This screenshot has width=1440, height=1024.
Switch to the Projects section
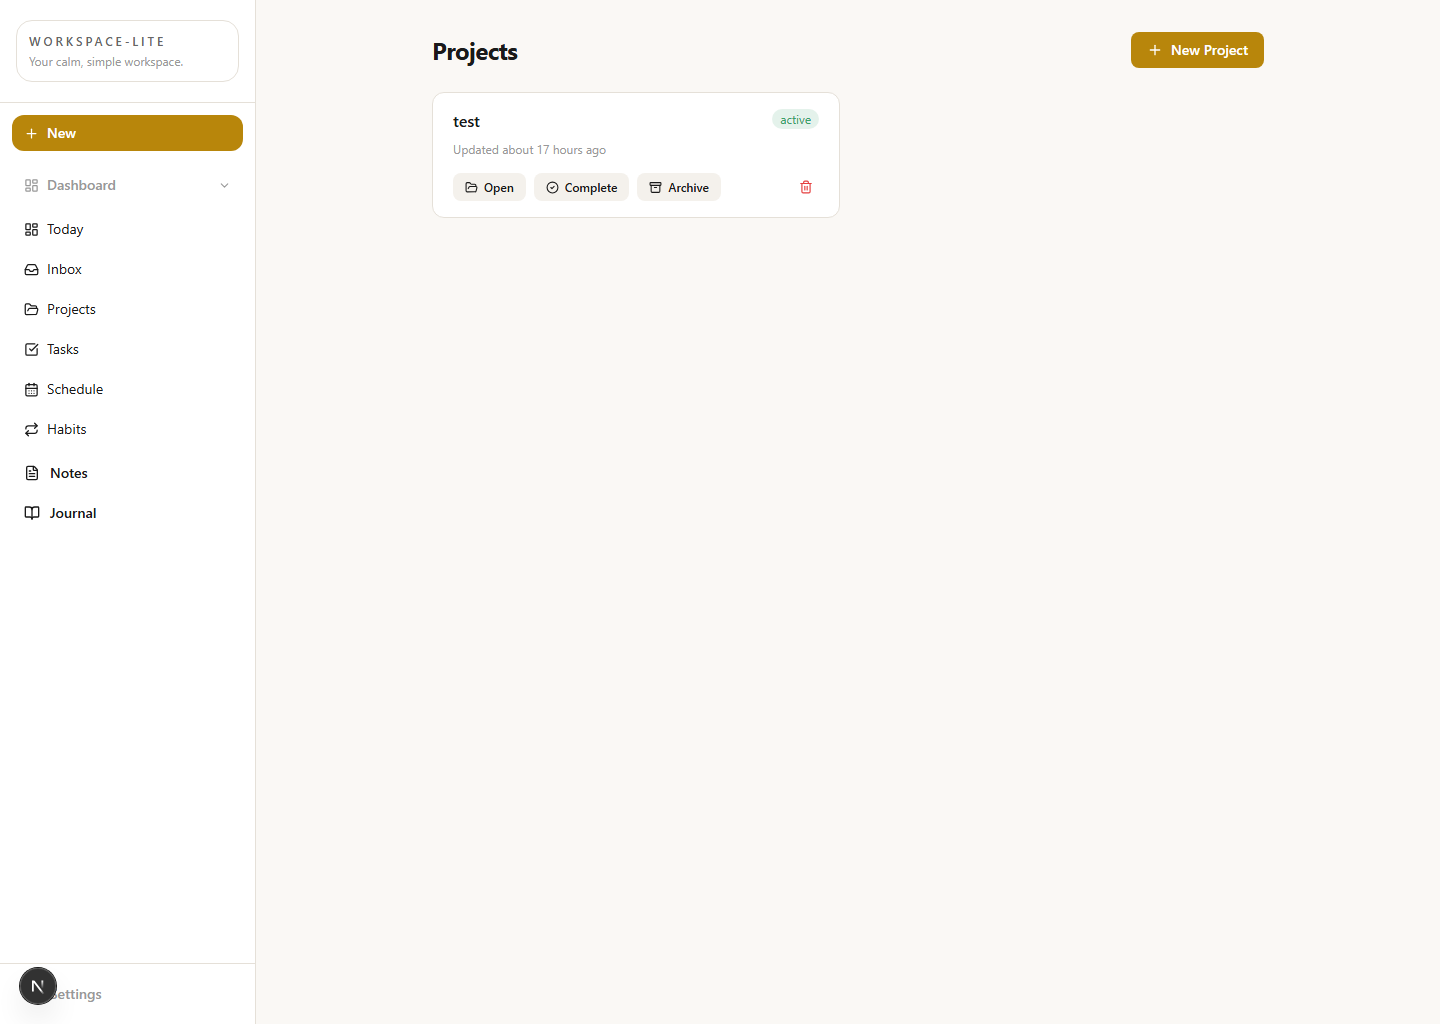point(71,309)
